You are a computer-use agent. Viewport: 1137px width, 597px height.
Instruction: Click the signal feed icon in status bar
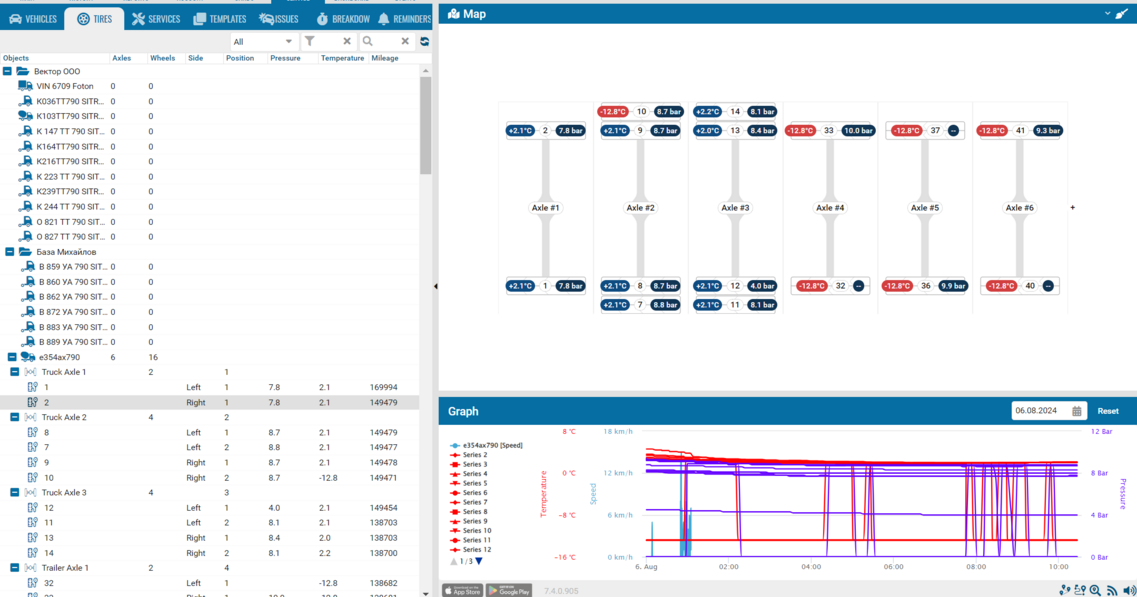[x=1112, y=591]
